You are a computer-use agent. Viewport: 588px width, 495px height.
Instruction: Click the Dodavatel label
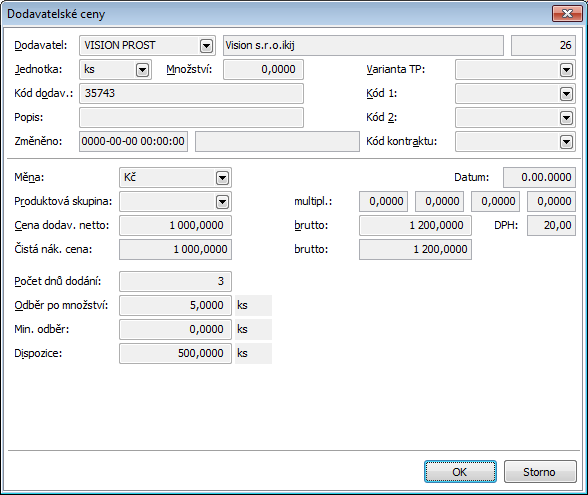click(41, 45)
